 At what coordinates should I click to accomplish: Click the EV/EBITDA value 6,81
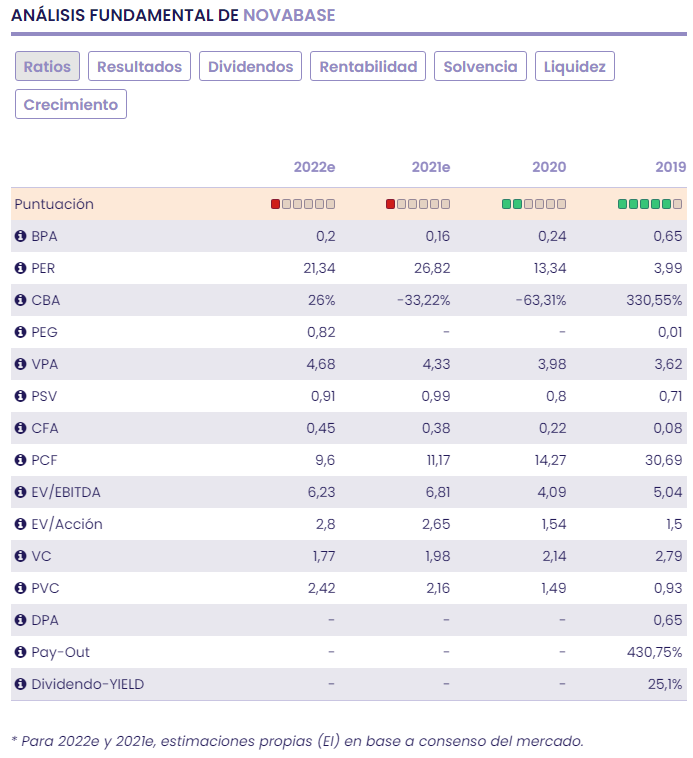[x=438, y=492]
